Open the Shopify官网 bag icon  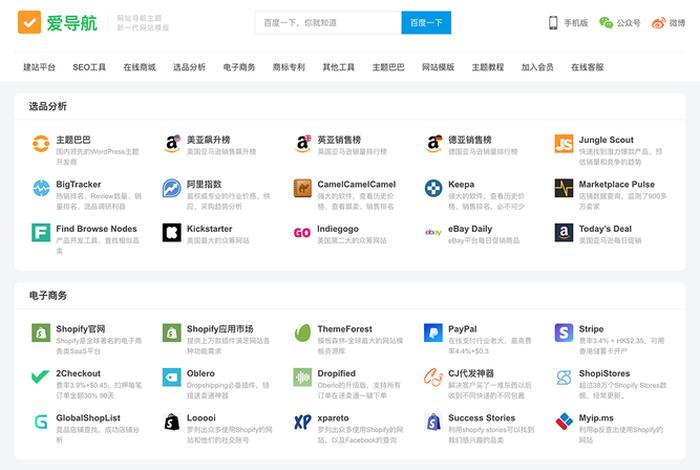[x=41, y=333]
